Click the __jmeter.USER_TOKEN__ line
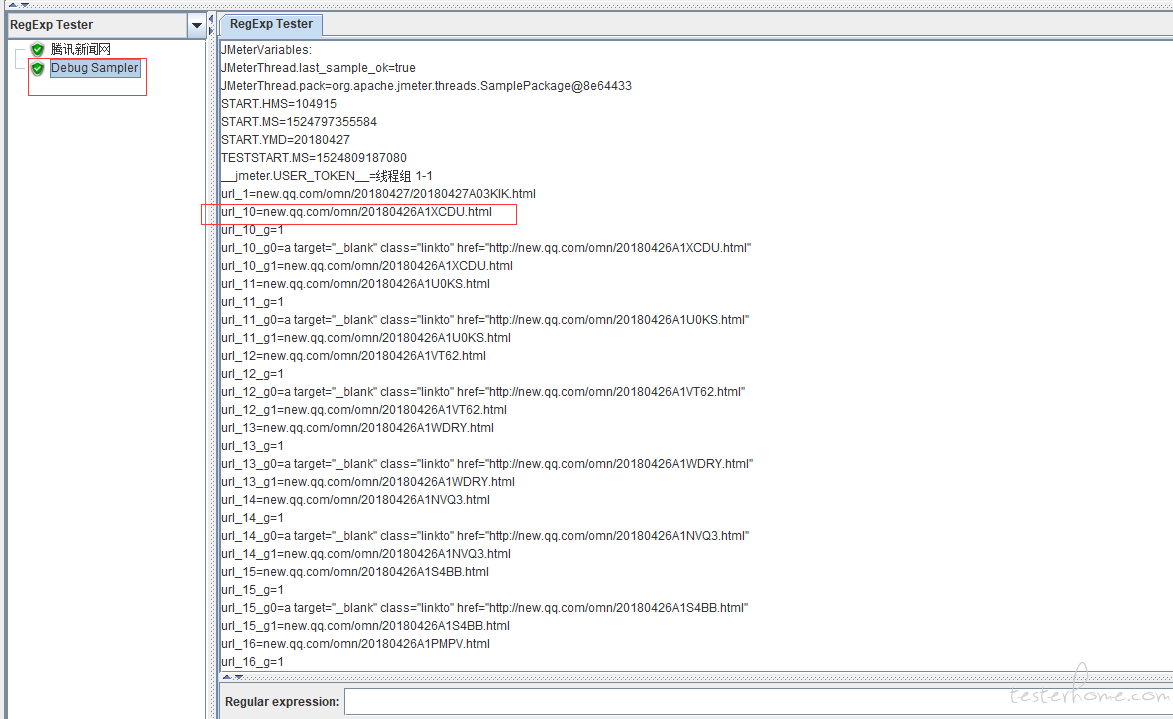This screenshot has height=719, width=1173. tap(327, 176)
